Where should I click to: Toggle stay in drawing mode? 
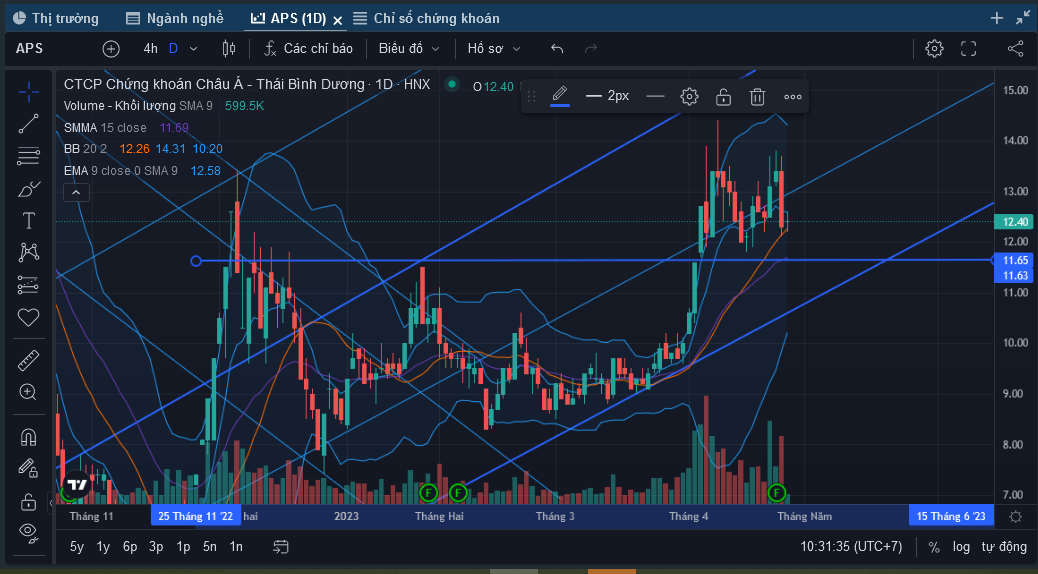coord(28,469)
